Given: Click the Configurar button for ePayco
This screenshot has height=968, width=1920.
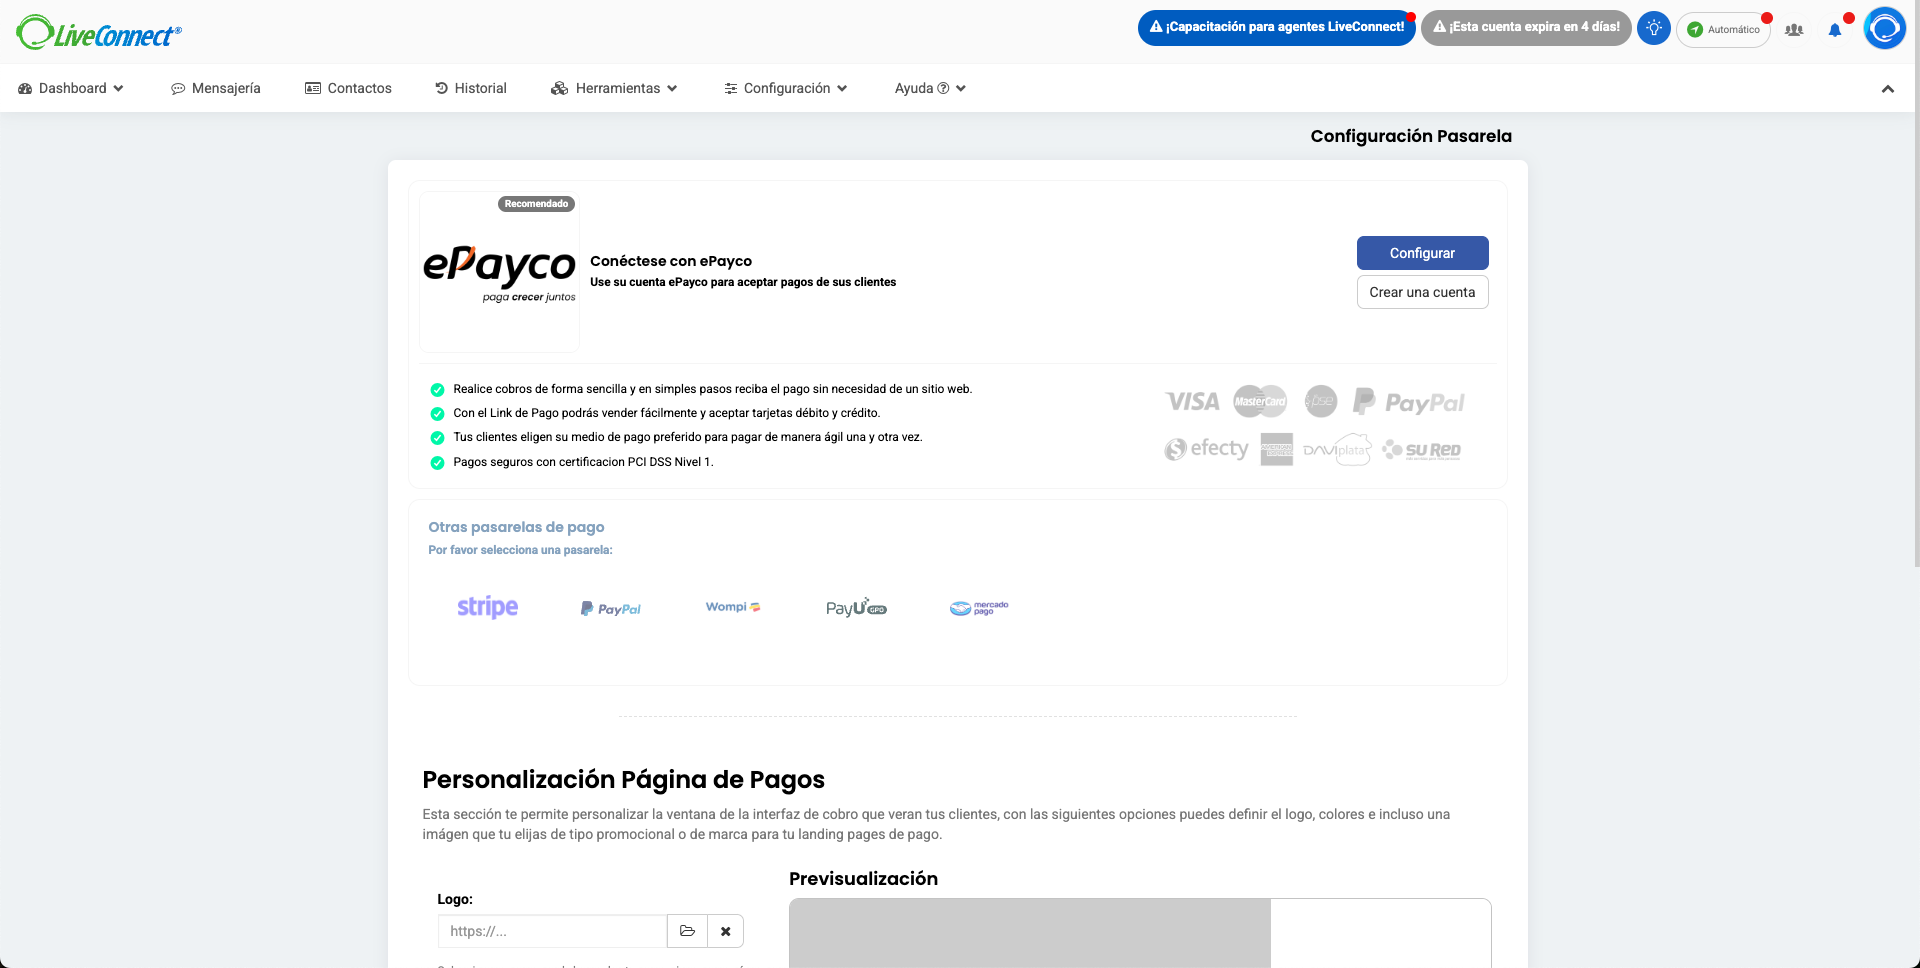Looking at the screenshot, I should point(1421,253).
